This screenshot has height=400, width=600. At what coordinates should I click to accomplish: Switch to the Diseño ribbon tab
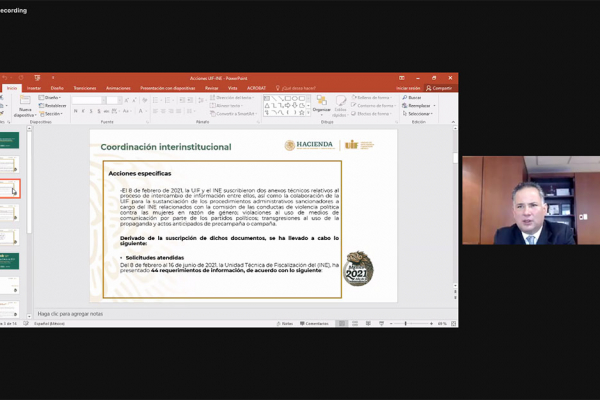(x=57, y=88)
